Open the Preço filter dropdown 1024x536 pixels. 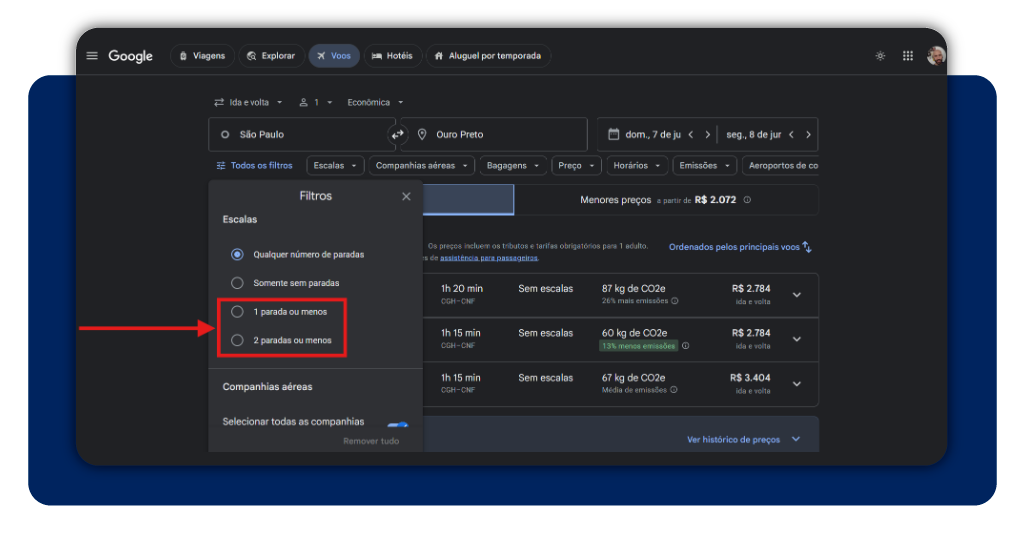coord(576,166)
